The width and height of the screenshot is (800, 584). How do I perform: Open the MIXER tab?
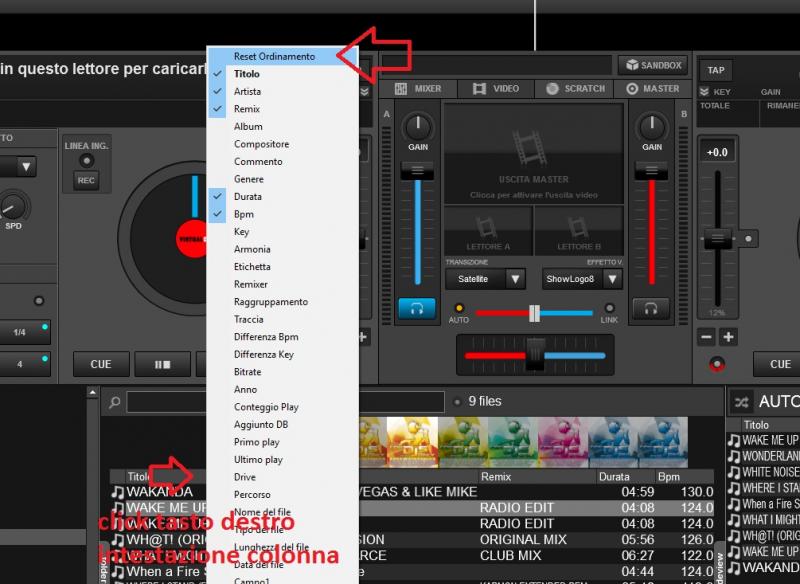tap(418, 89)
